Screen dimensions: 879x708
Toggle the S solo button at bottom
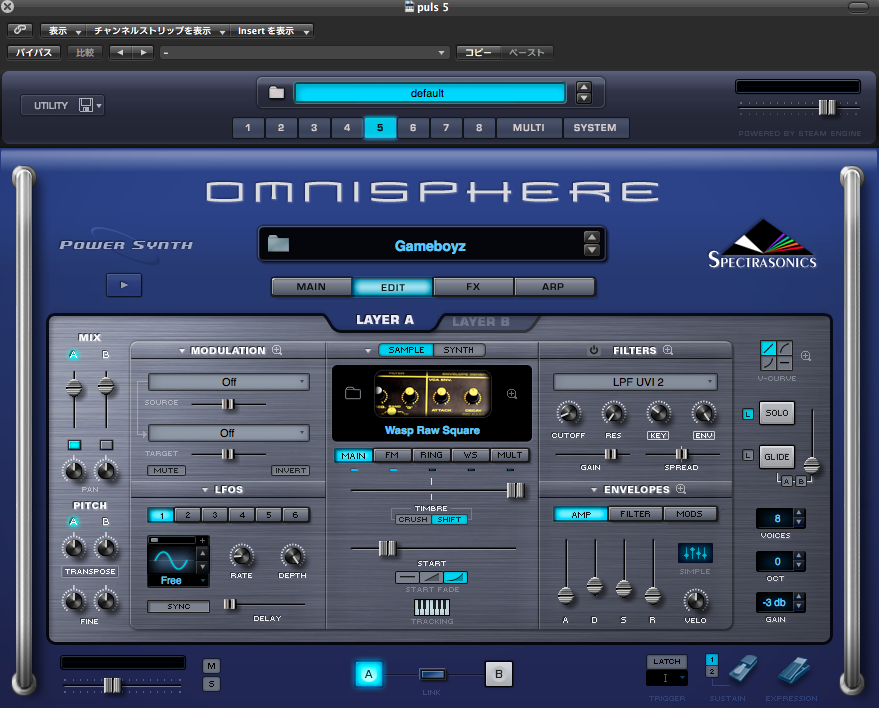pyautogui.click(x=211, y=684)
